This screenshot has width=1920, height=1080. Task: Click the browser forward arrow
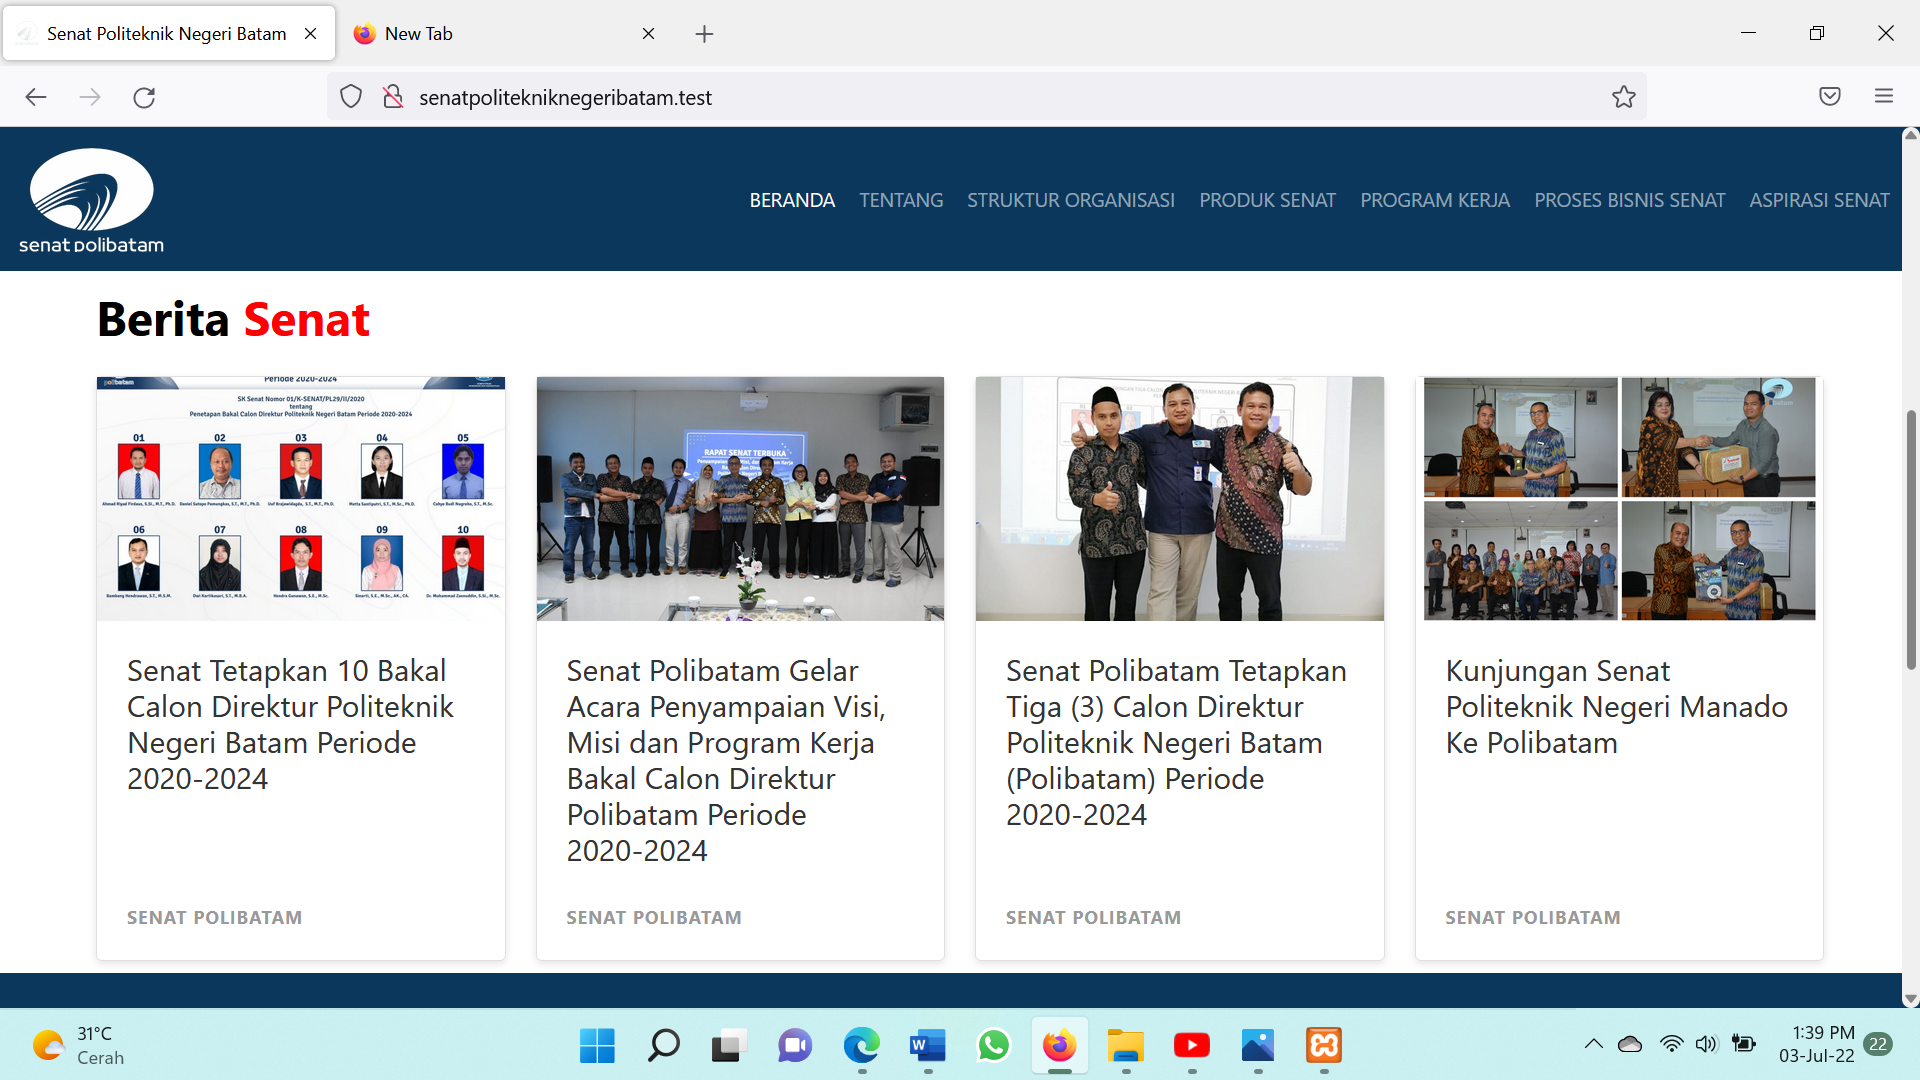tap(90, 97)
